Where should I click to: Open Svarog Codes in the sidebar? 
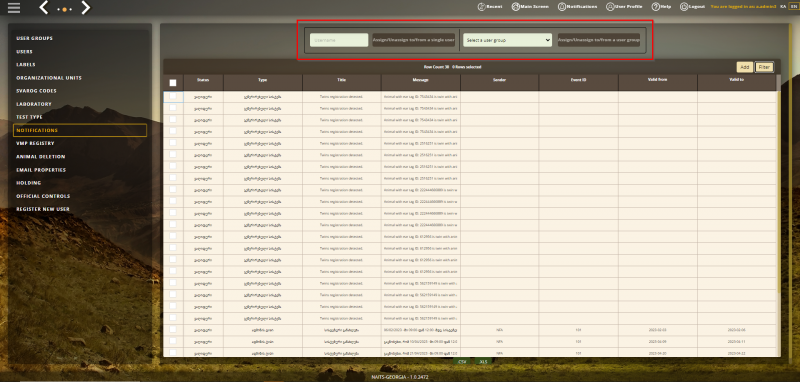36,91
